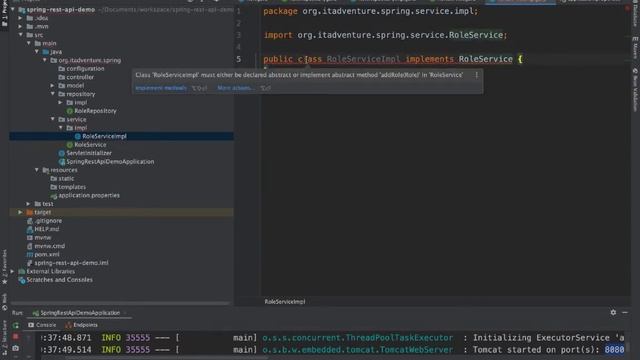
Task: Stop the running application with red square
Action: click(16, 337)
